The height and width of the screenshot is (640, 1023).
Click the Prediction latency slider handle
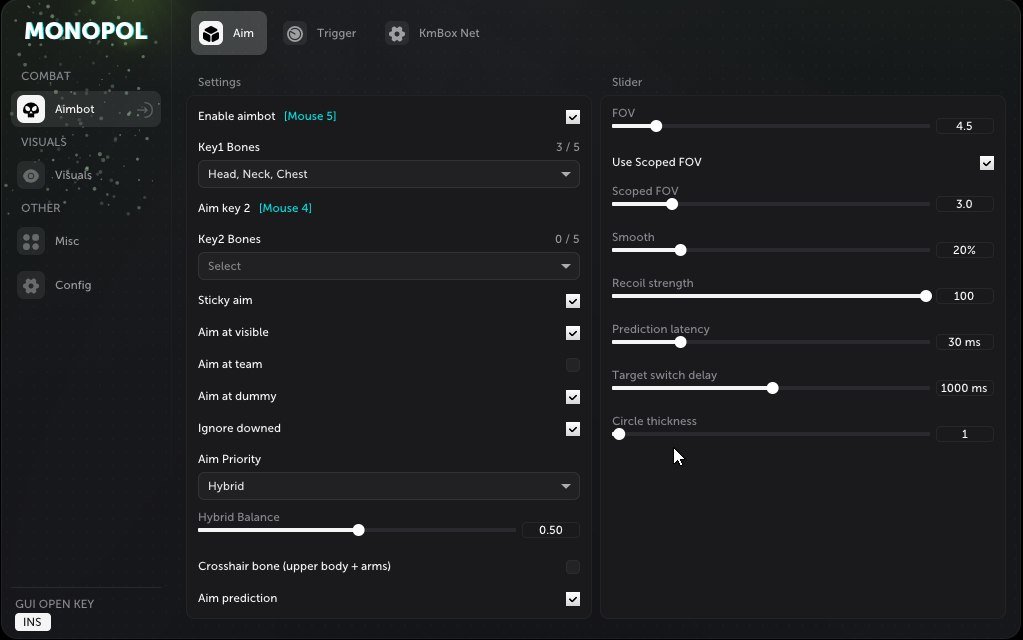pos(680,342)
